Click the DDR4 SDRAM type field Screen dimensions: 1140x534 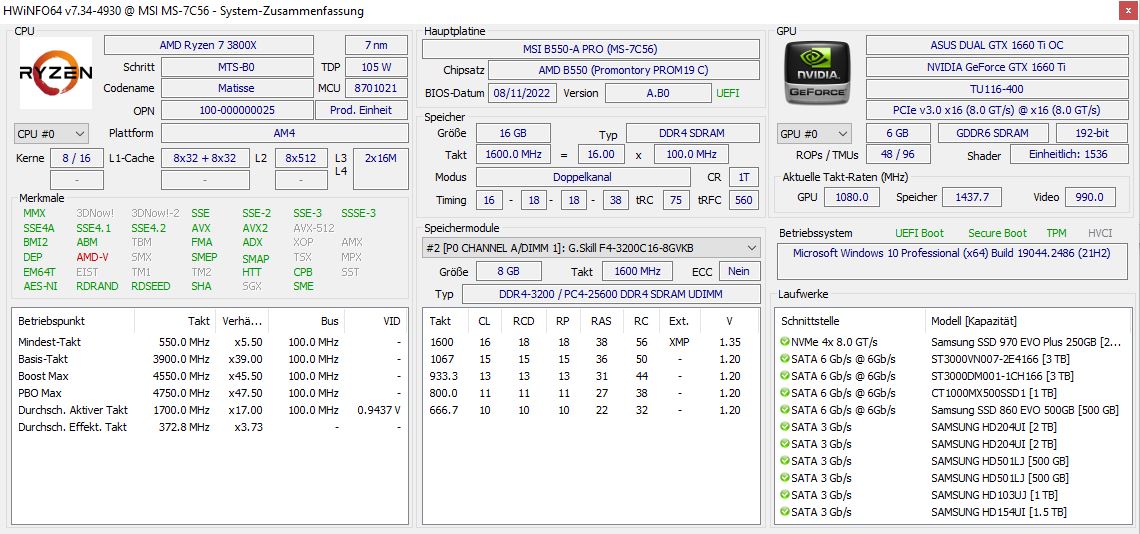tap(692, 134)
